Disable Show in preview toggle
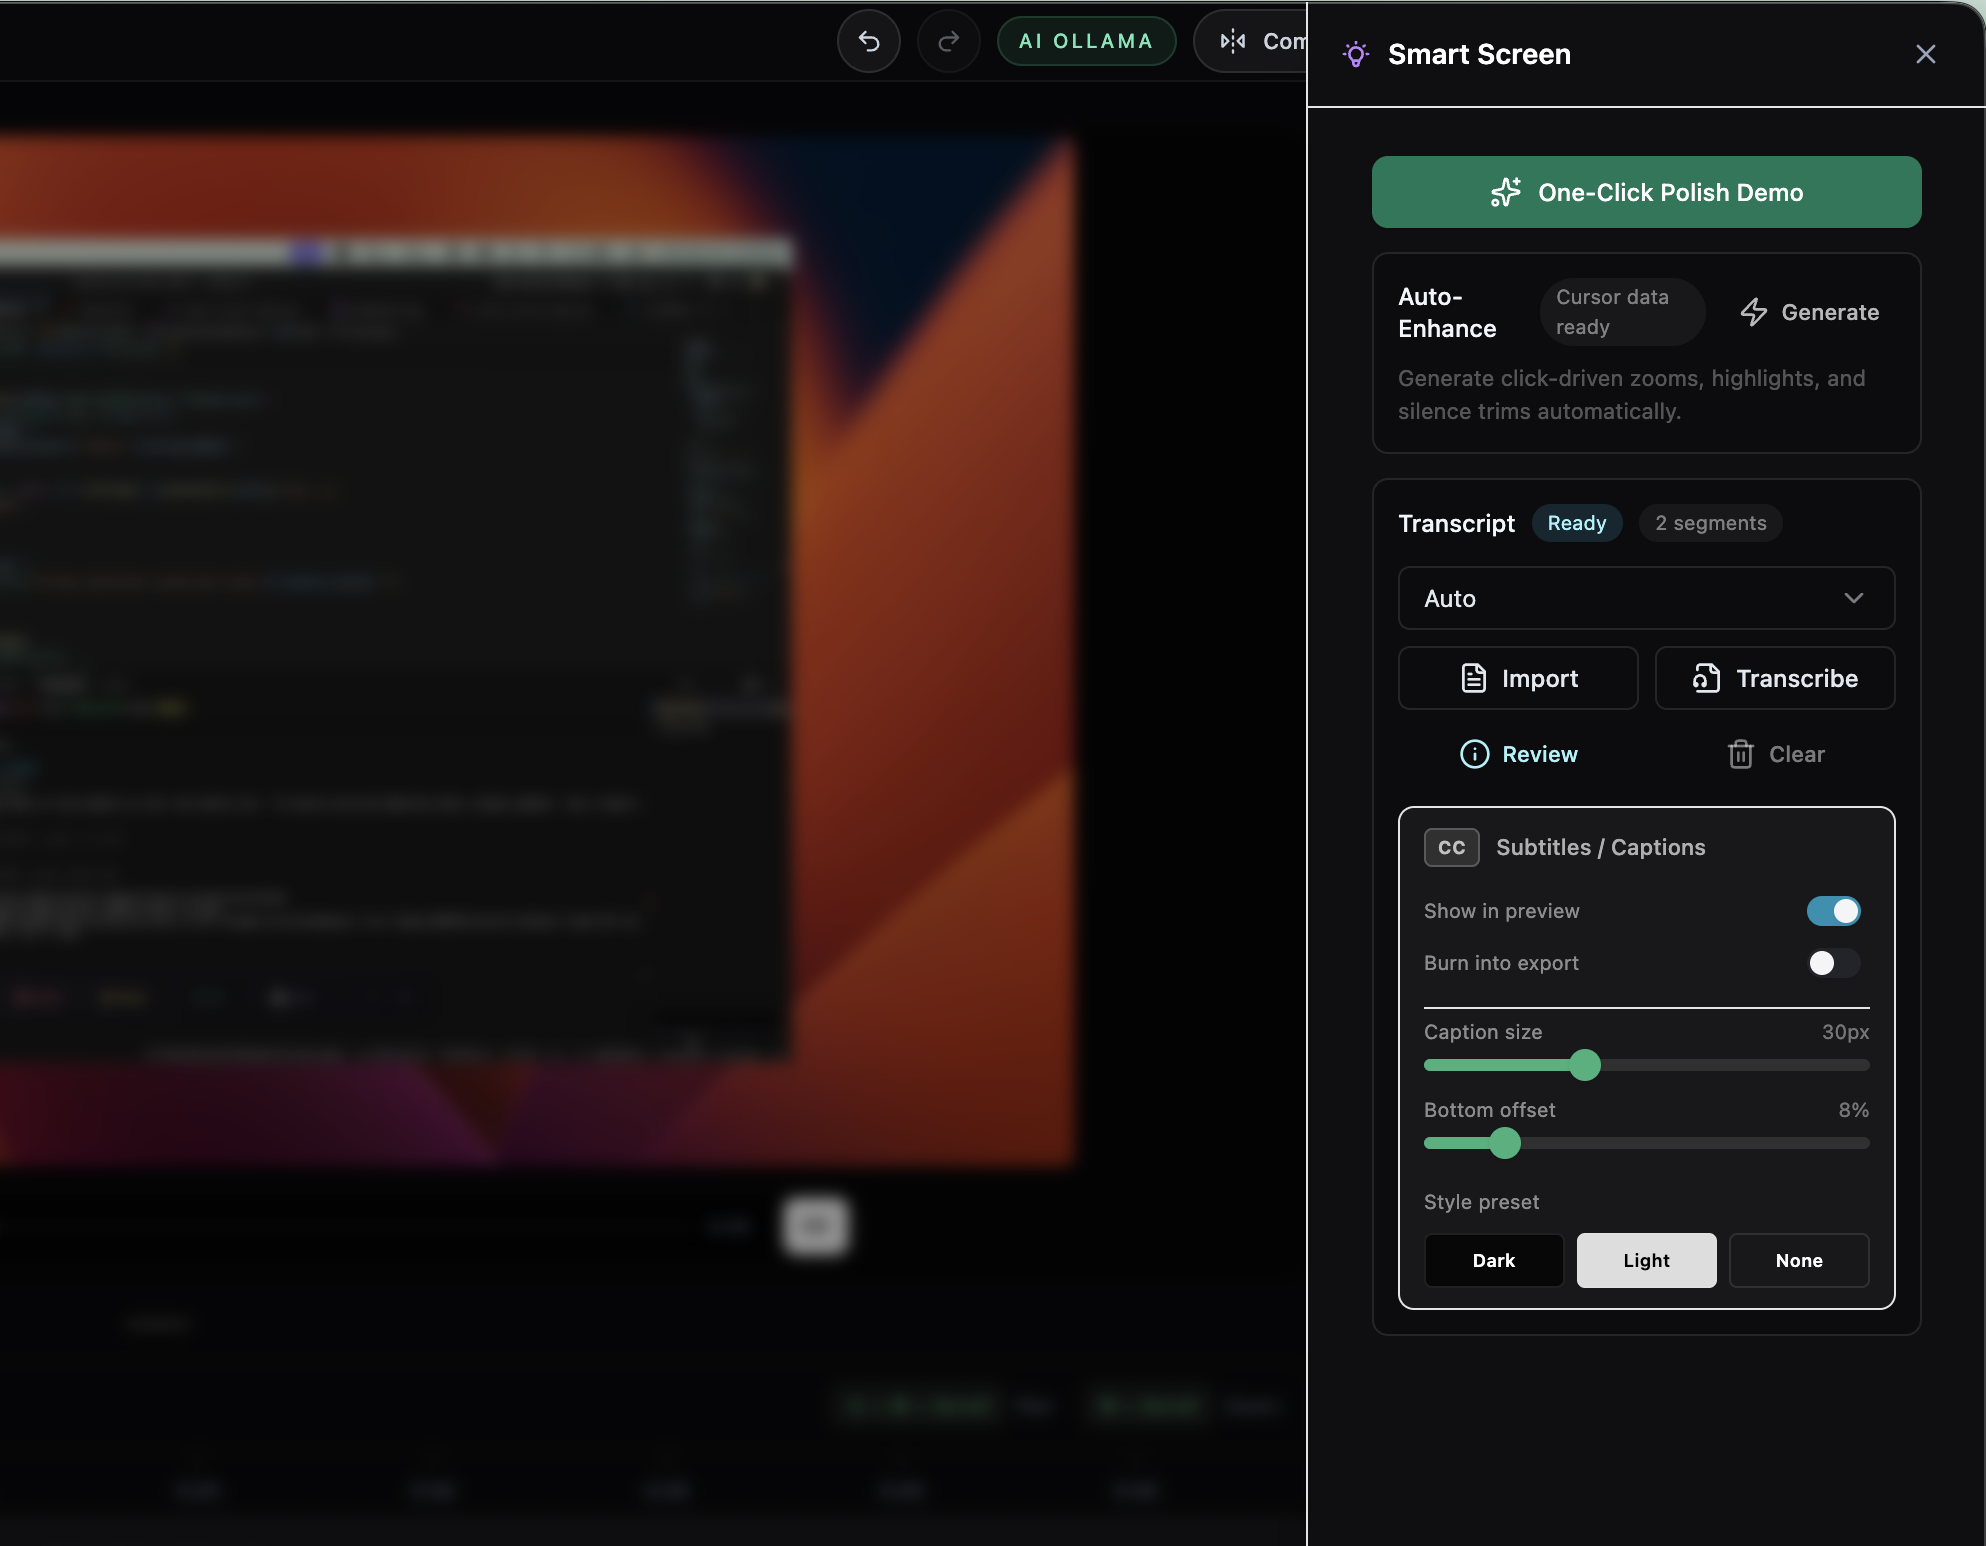The height and width of the screenshot is (1546, 1986). pos(1832,911)
